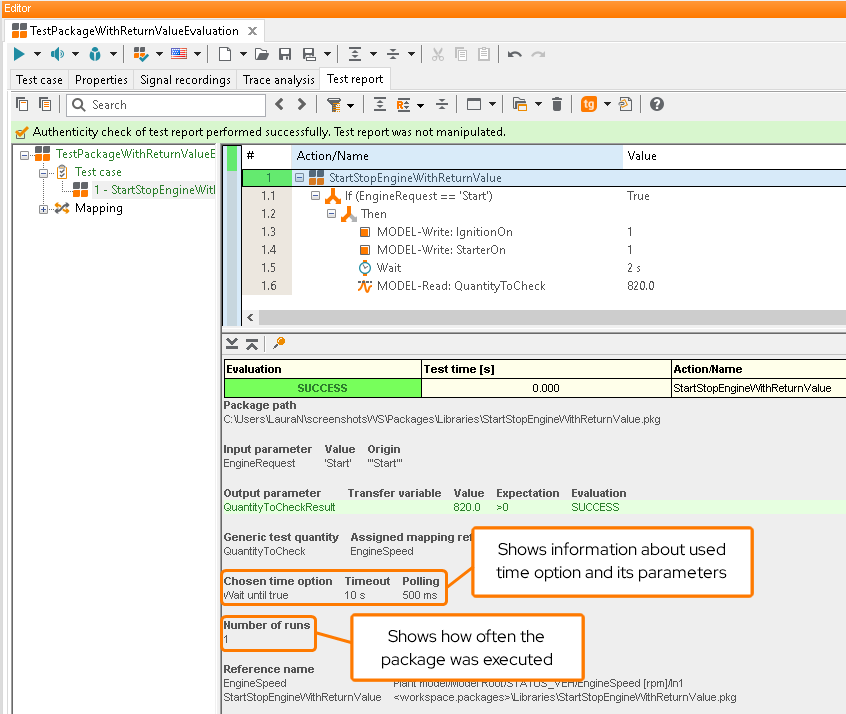Click horizontal scrollbar left arrow in report table
846x714 pixels.
tap(250, 317)
